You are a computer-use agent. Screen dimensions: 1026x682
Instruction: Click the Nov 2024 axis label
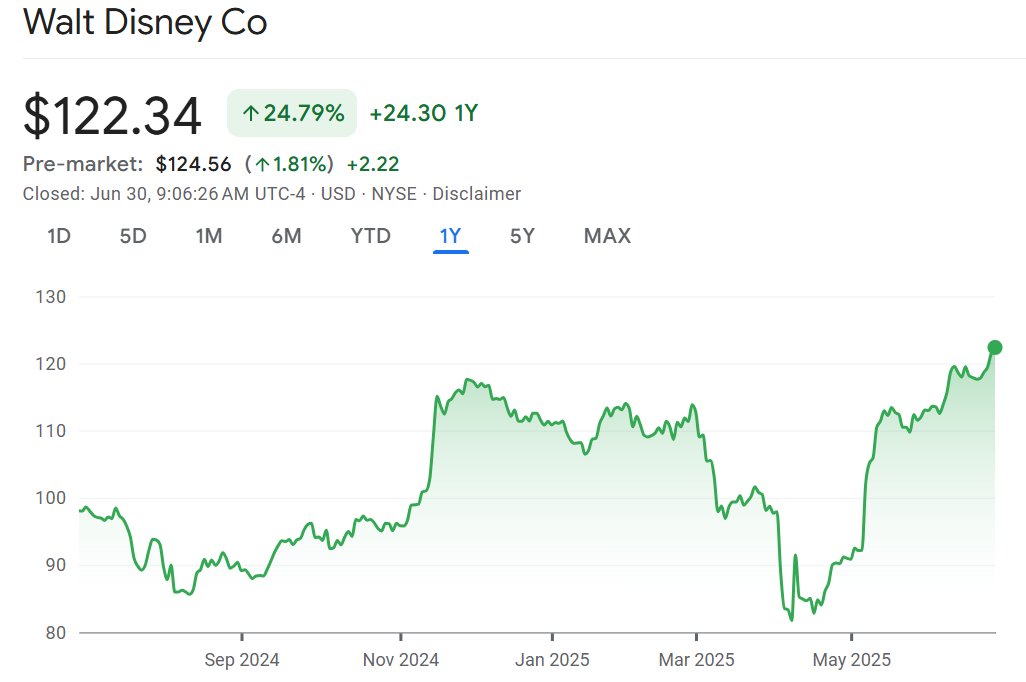(400, 660)
